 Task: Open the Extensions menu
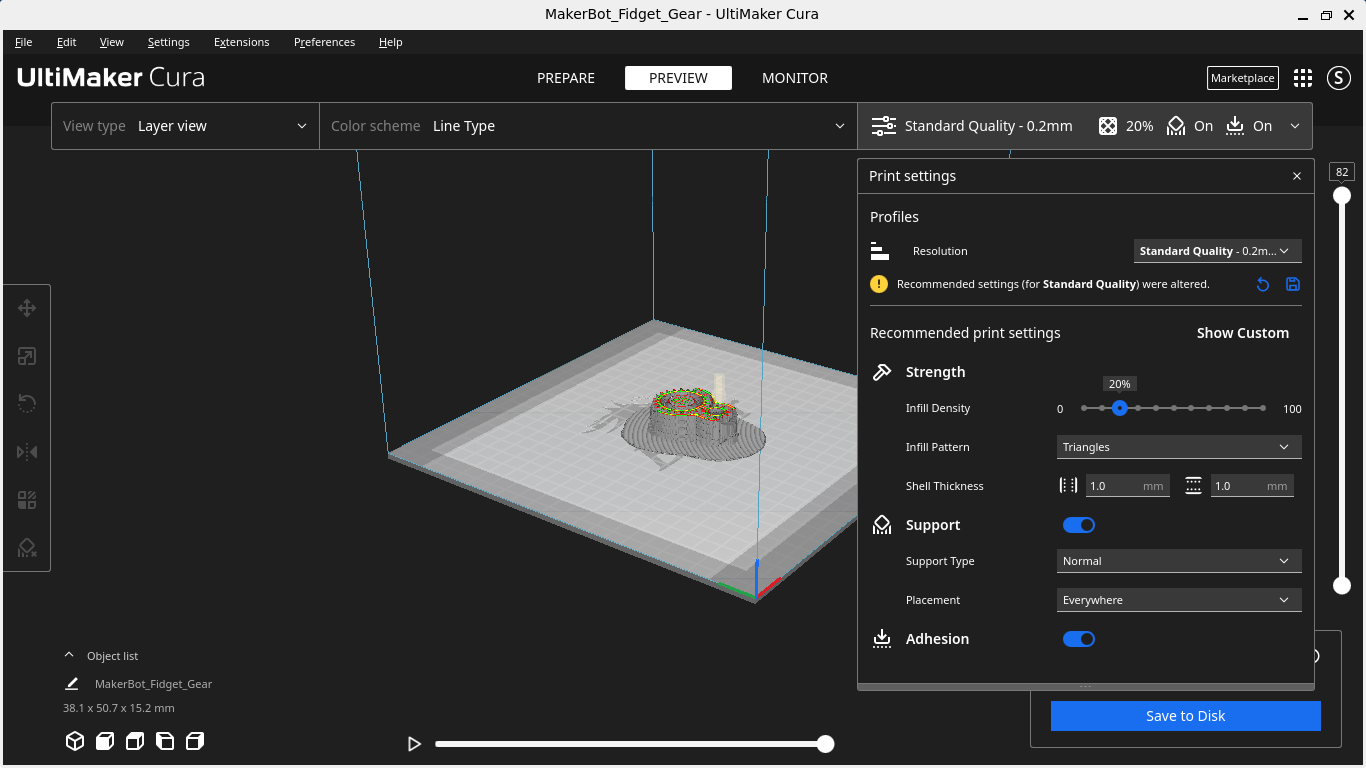[242, 42]
